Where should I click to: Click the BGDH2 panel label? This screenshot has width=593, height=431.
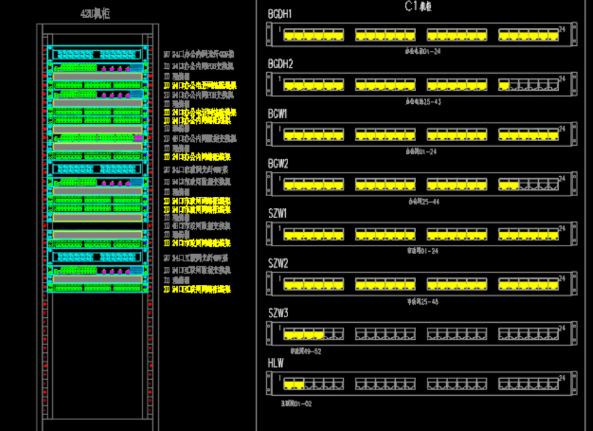[x=280, y=64]
